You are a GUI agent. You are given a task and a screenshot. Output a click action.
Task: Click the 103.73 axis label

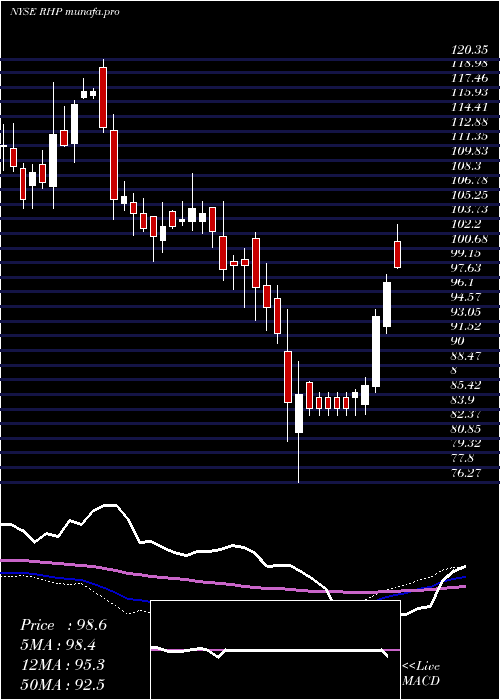coord(470,210)
